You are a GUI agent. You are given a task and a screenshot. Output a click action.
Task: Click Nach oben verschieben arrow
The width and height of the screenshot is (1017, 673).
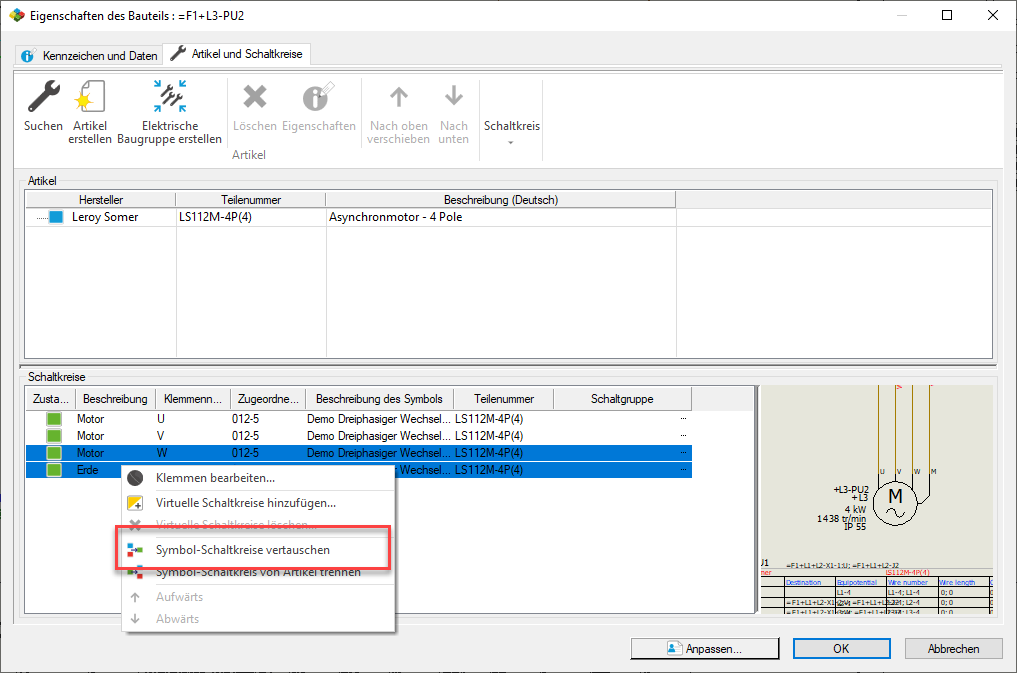tap(398, 97)
